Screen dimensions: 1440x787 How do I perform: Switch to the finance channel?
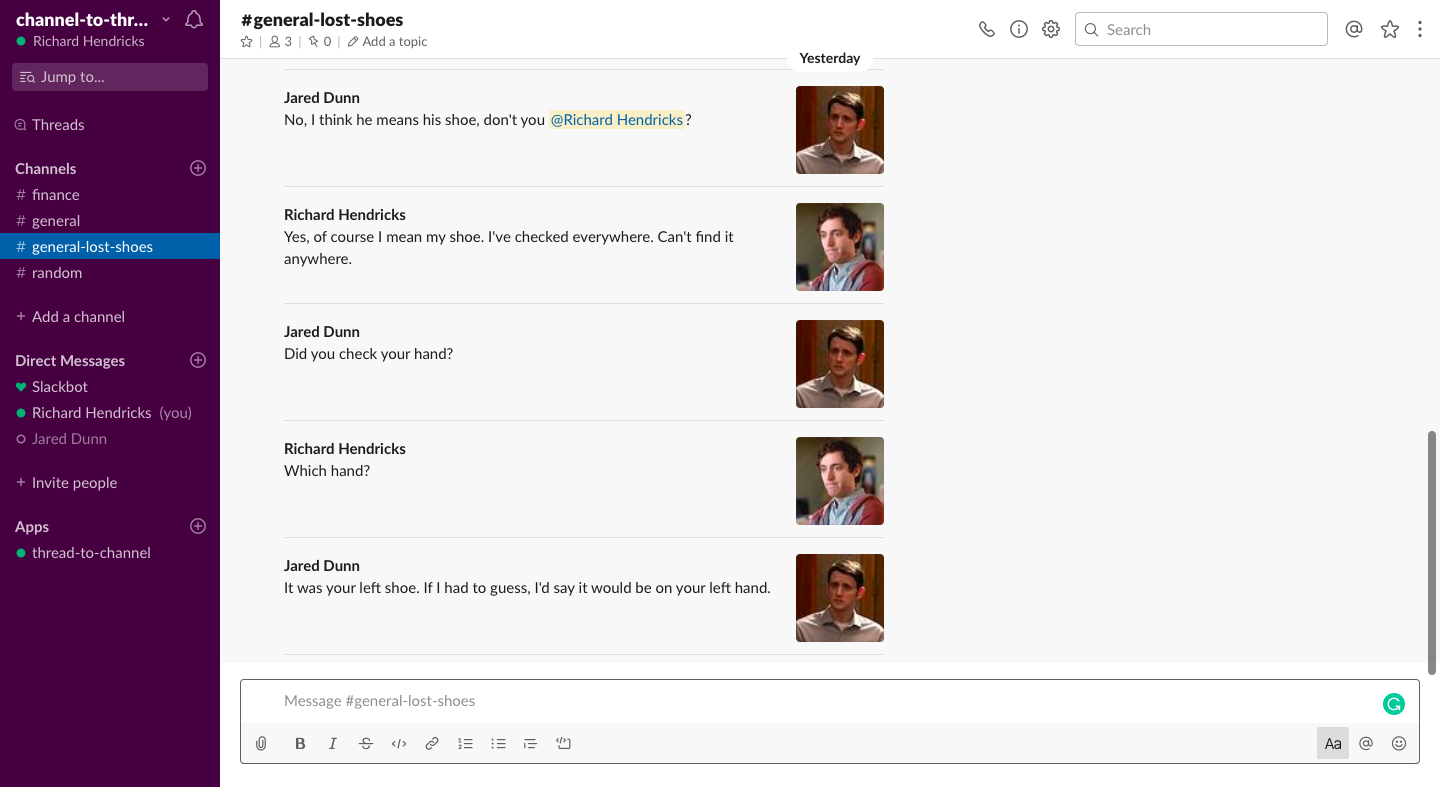110,195
